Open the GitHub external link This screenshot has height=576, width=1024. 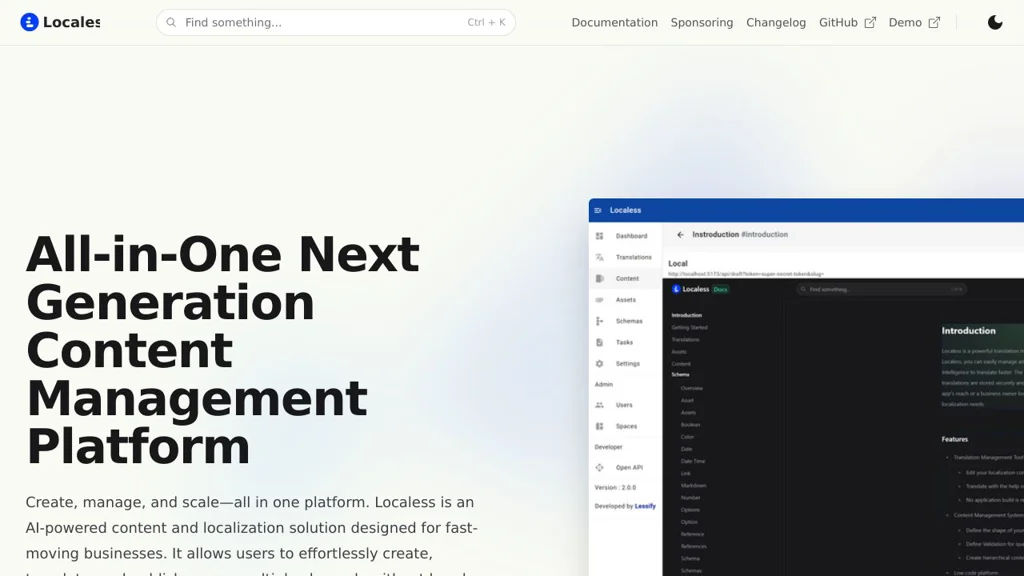(847, 22)
